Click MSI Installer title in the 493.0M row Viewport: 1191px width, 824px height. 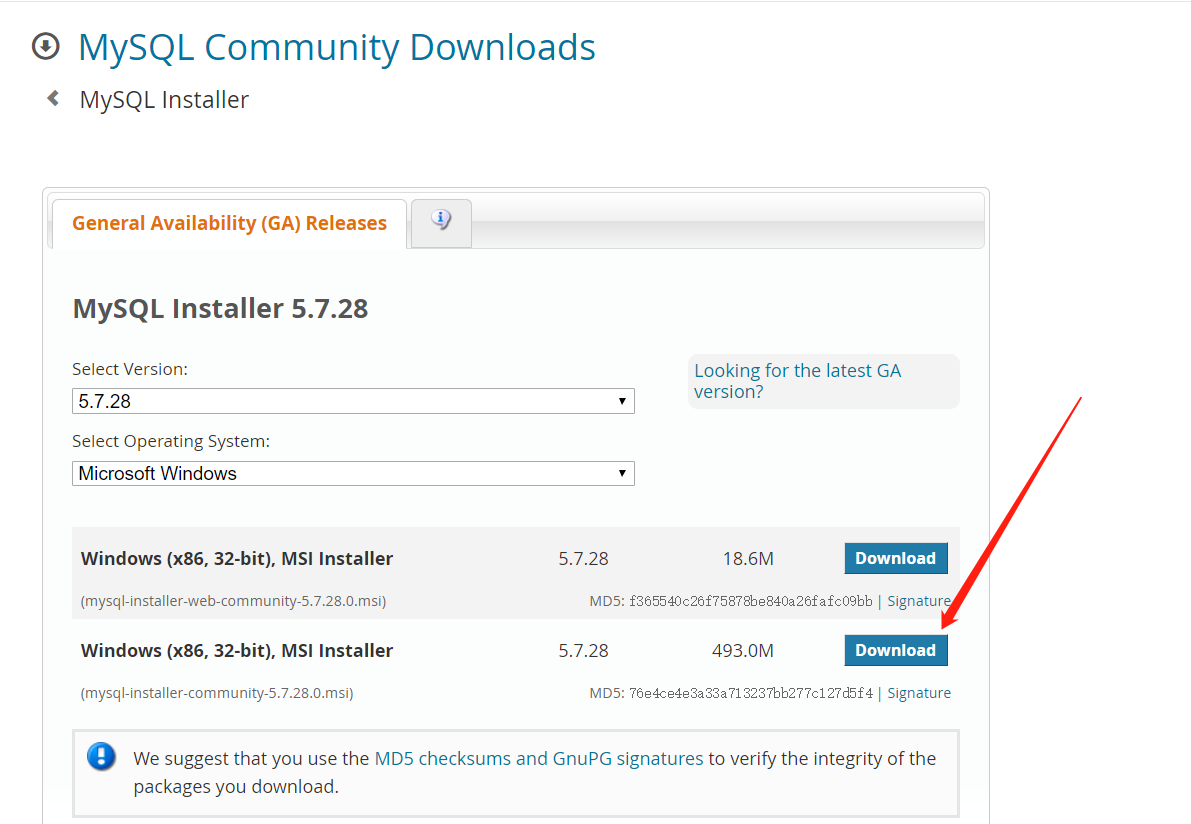(237, 651)
